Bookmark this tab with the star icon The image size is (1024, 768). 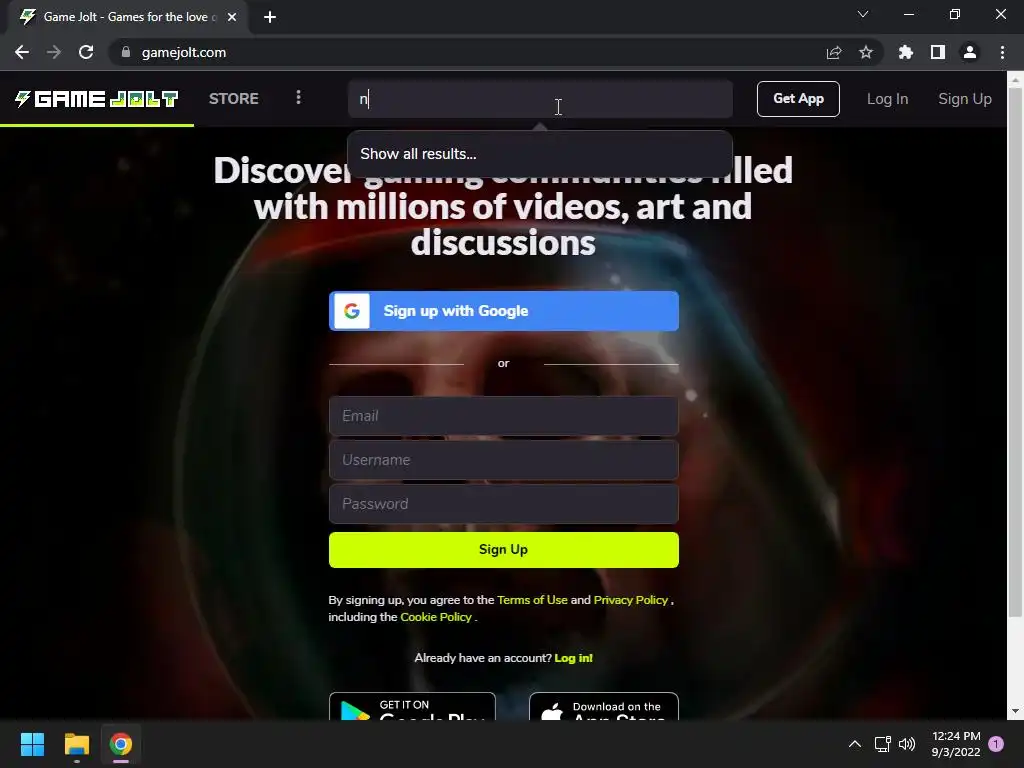click(865, 52)
